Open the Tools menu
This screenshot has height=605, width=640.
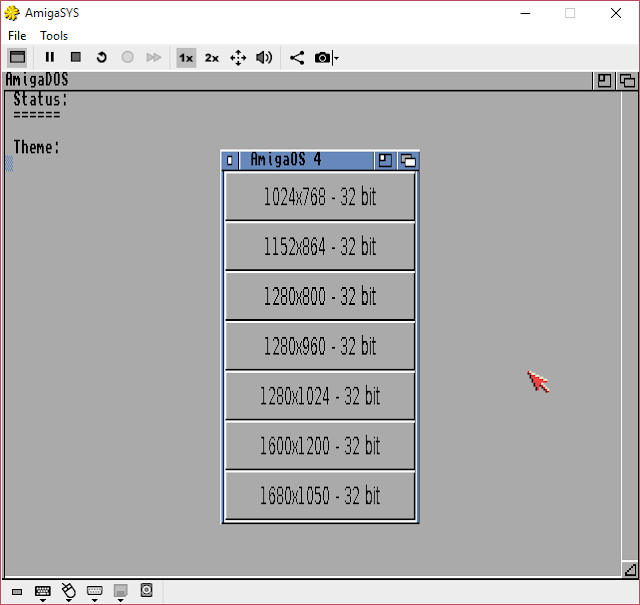coord(54,36)
